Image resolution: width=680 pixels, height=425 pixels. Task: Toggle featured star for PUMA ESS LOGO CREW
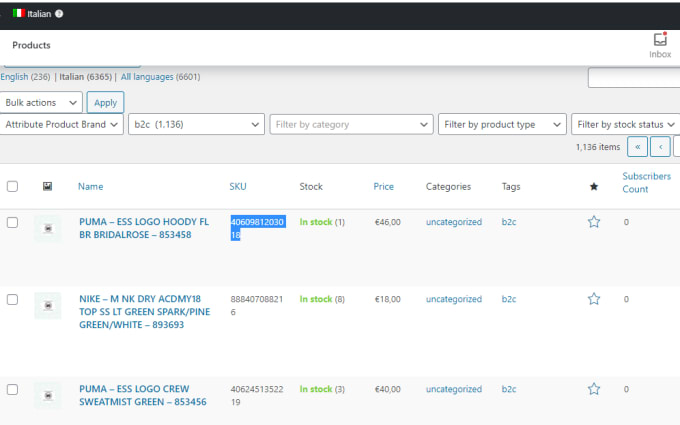(x=594, y=389)
